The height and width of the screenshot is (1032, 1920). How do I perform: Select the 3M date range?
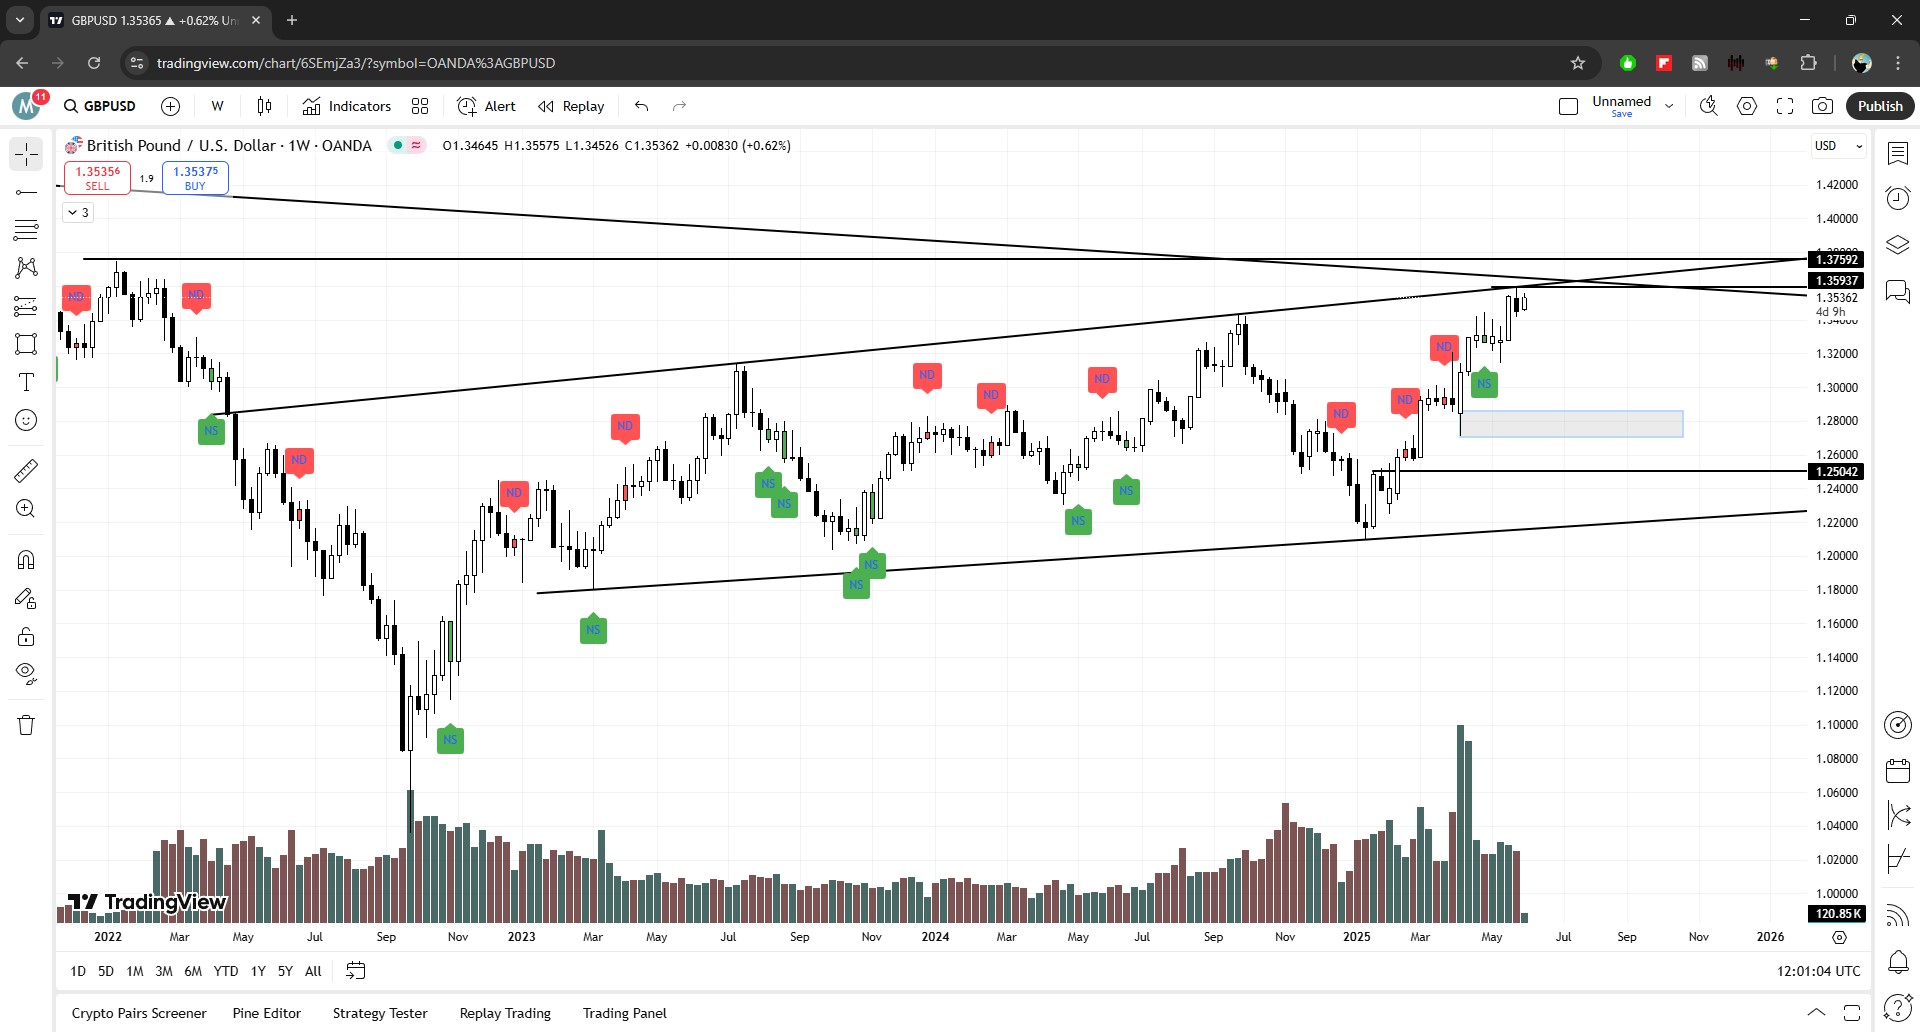tap(164, 971)
